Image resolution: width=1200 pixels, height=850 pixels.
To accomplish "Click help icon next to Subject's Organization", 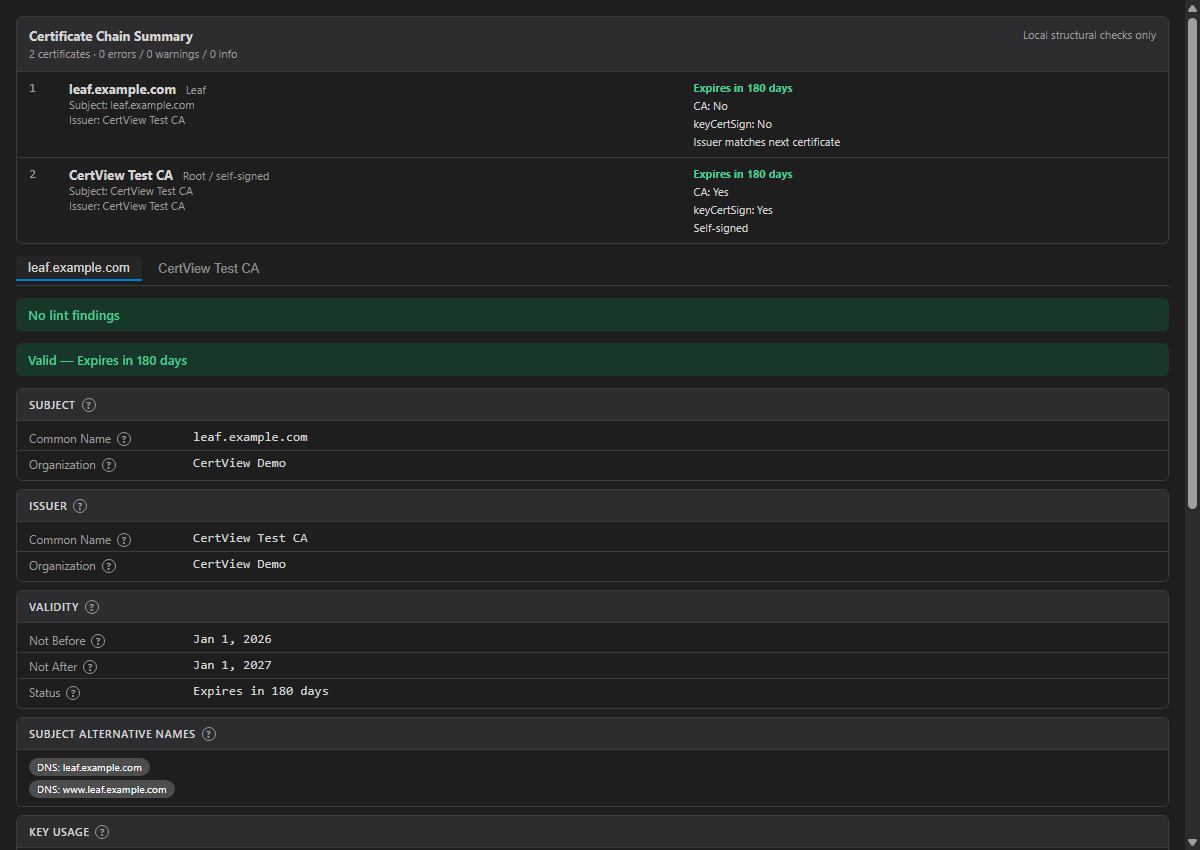I will coord(109,465).
